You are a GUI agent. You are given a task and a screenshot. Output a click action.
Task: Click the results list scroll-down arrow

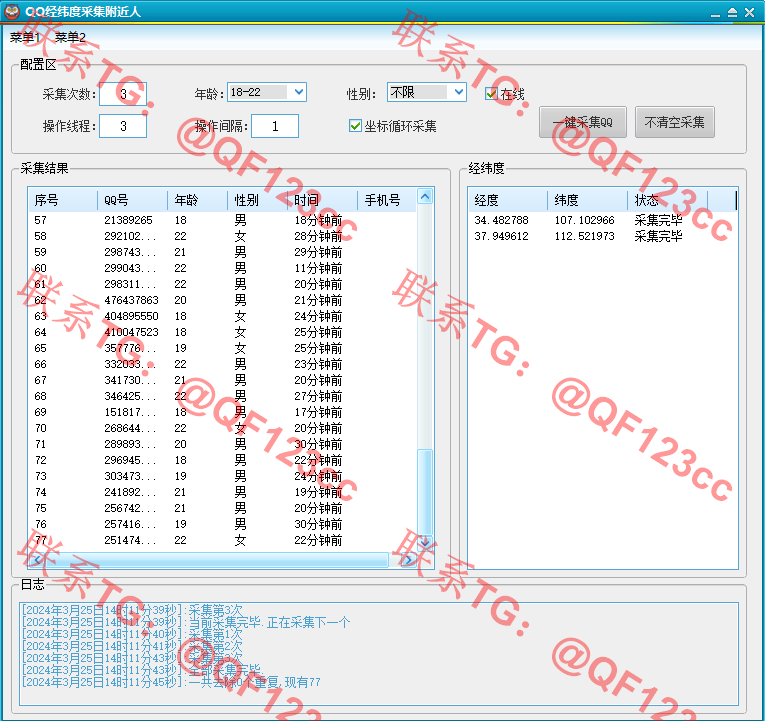[425, 541]
